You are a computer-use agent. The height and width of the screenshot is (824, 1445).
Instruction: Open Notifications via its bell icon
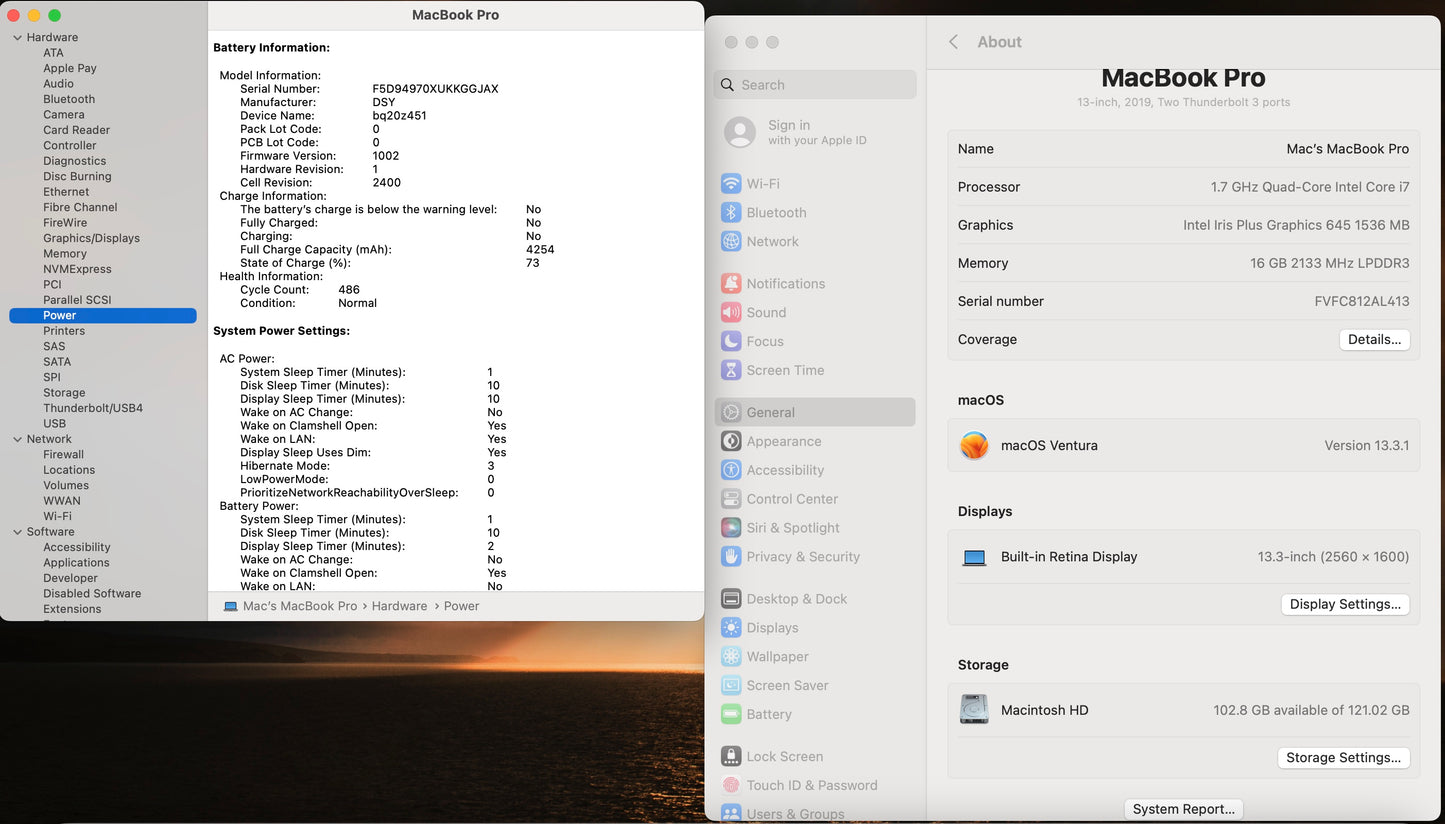click(731, 284)
